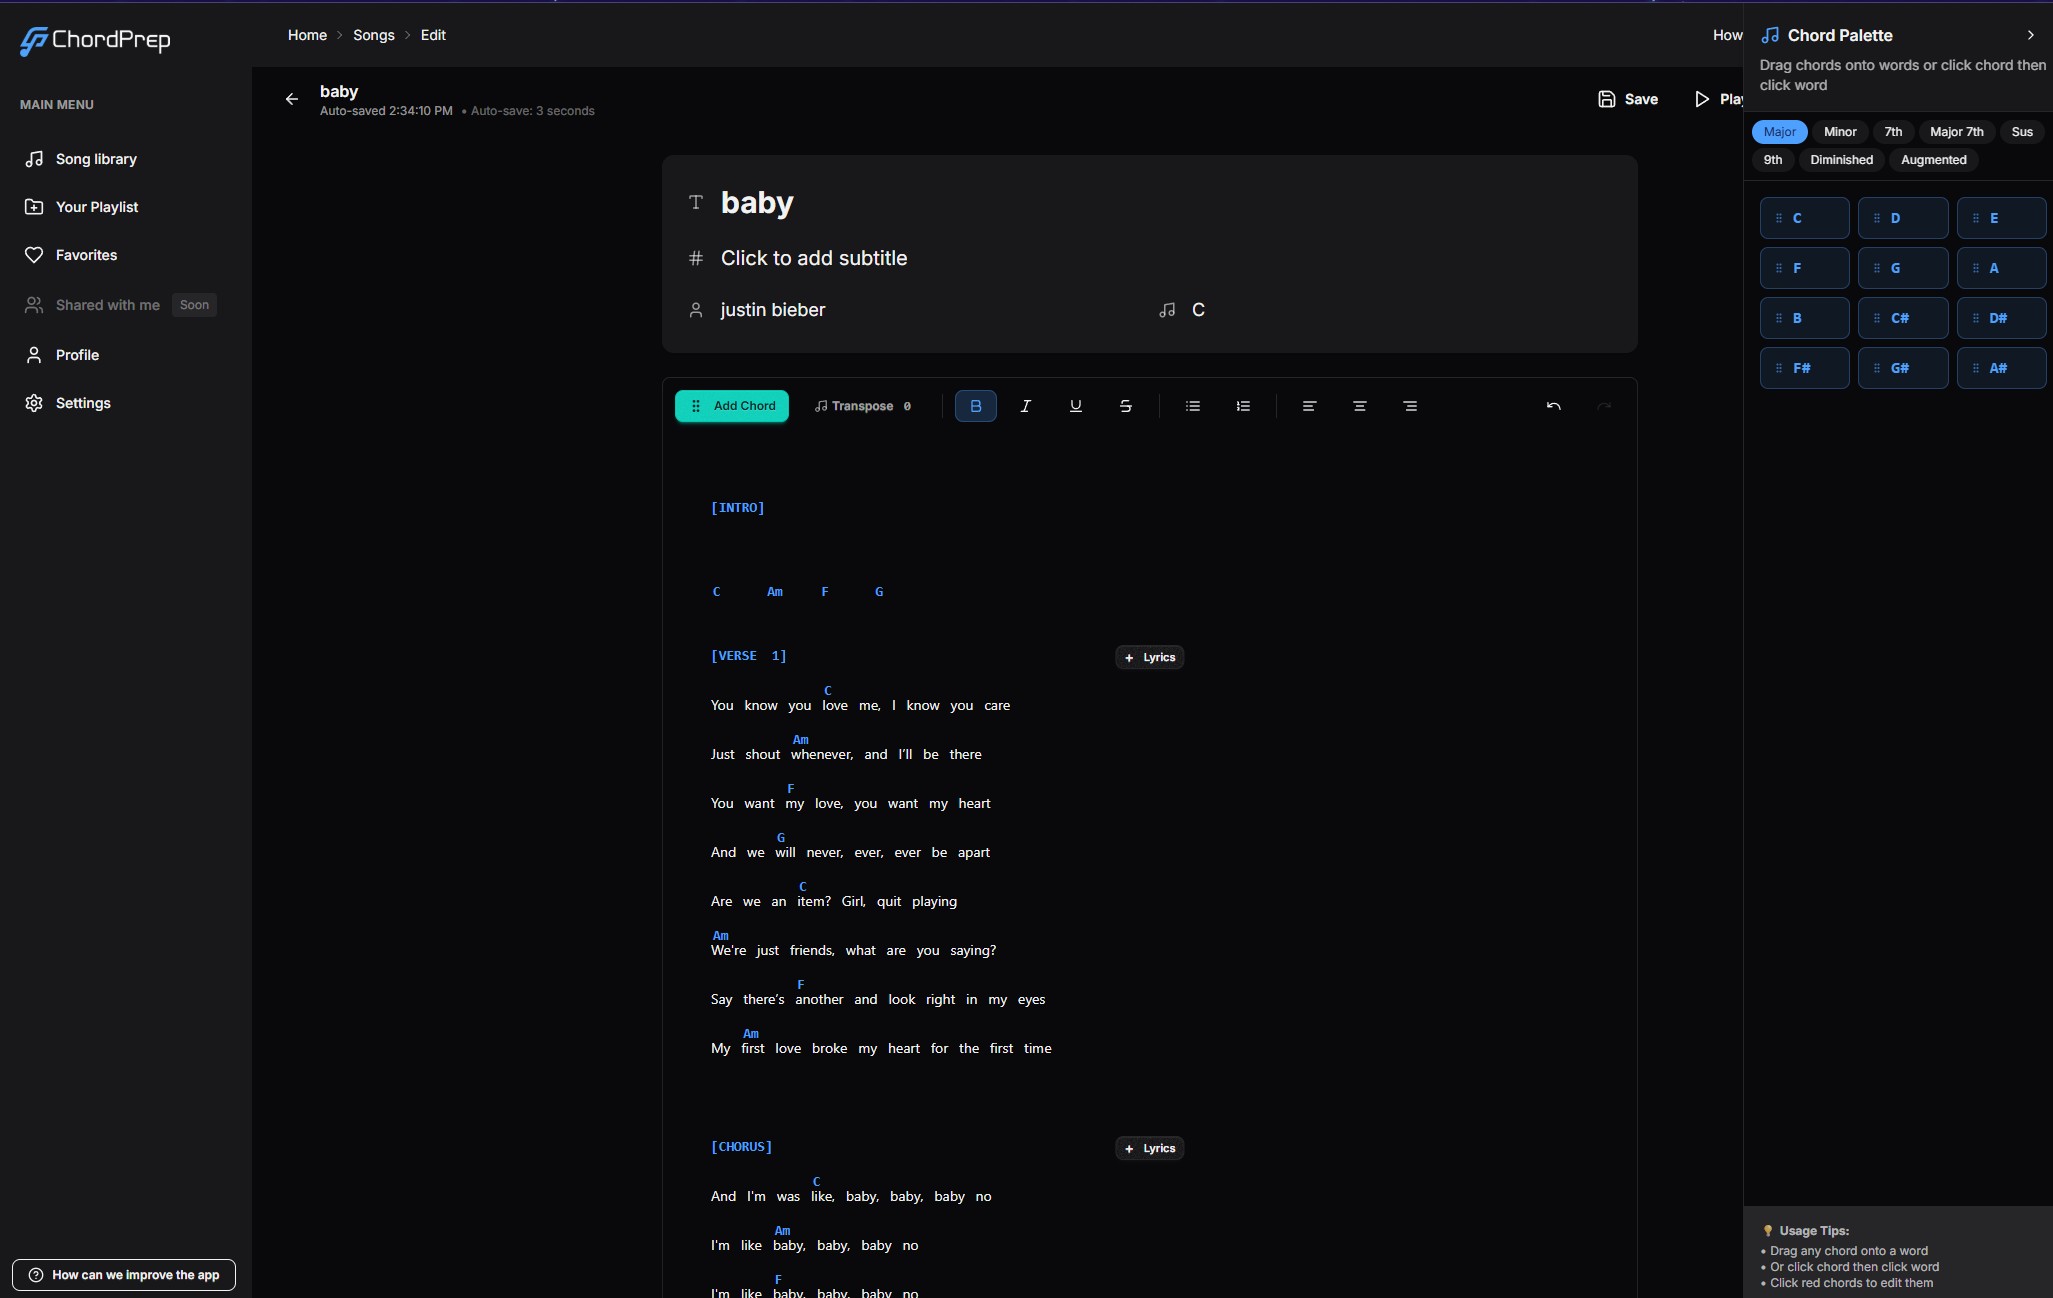Select the Major 7th chord filter
Viewport: 2053px width, 1298px height.
click(x=1957, y=132)
